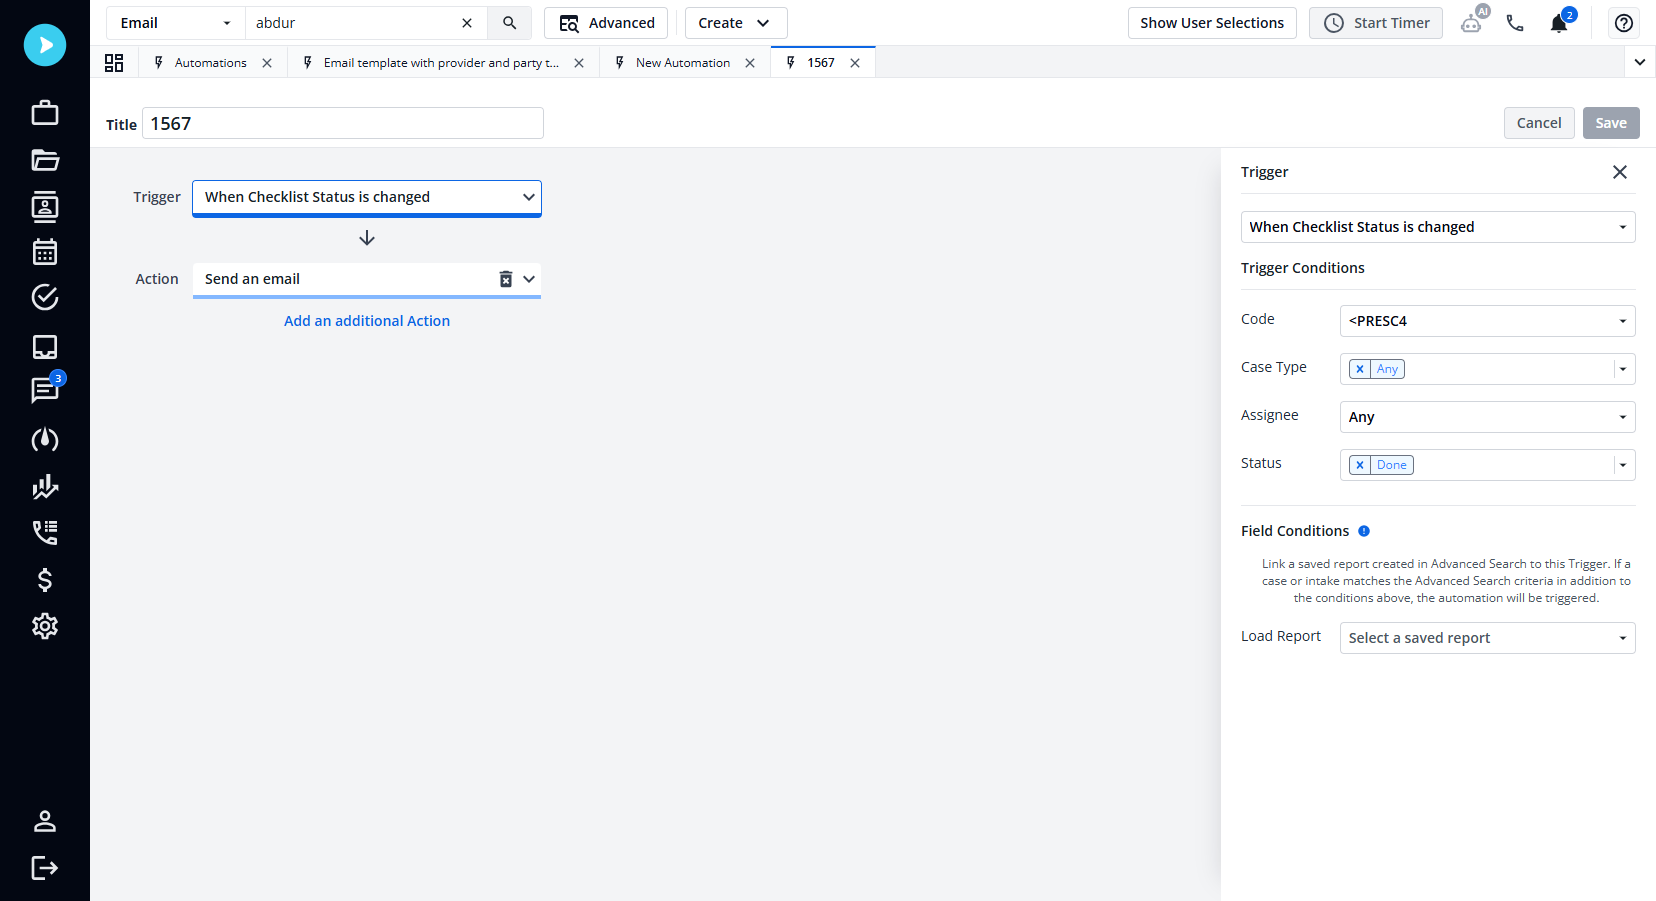Open the tasks checkmark icon in sidebar
This screenshot has width=1656, height=901.
(44, 297)
